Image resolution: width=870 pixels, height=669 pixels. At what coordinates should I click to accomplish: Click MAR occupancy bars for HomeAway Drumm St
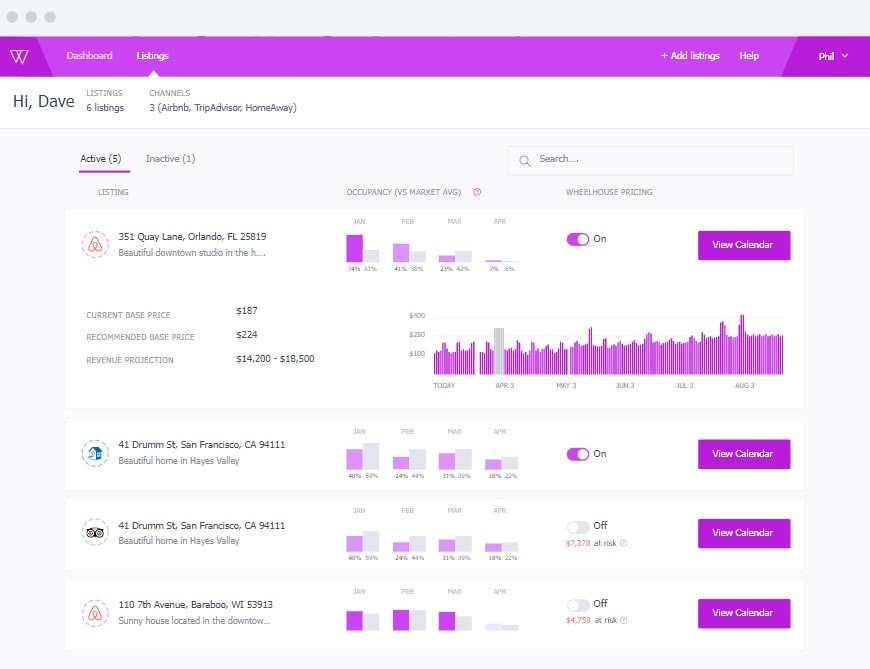point(455,460)
